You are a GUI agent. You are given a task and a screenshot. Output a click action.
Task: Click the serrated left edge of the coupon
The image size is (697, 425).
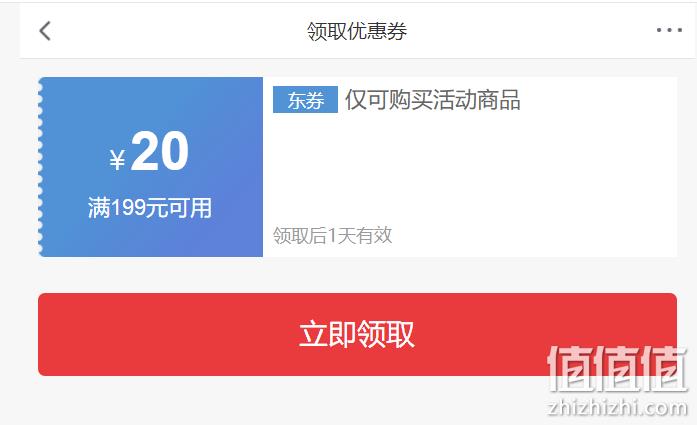(x=40, y=167)
